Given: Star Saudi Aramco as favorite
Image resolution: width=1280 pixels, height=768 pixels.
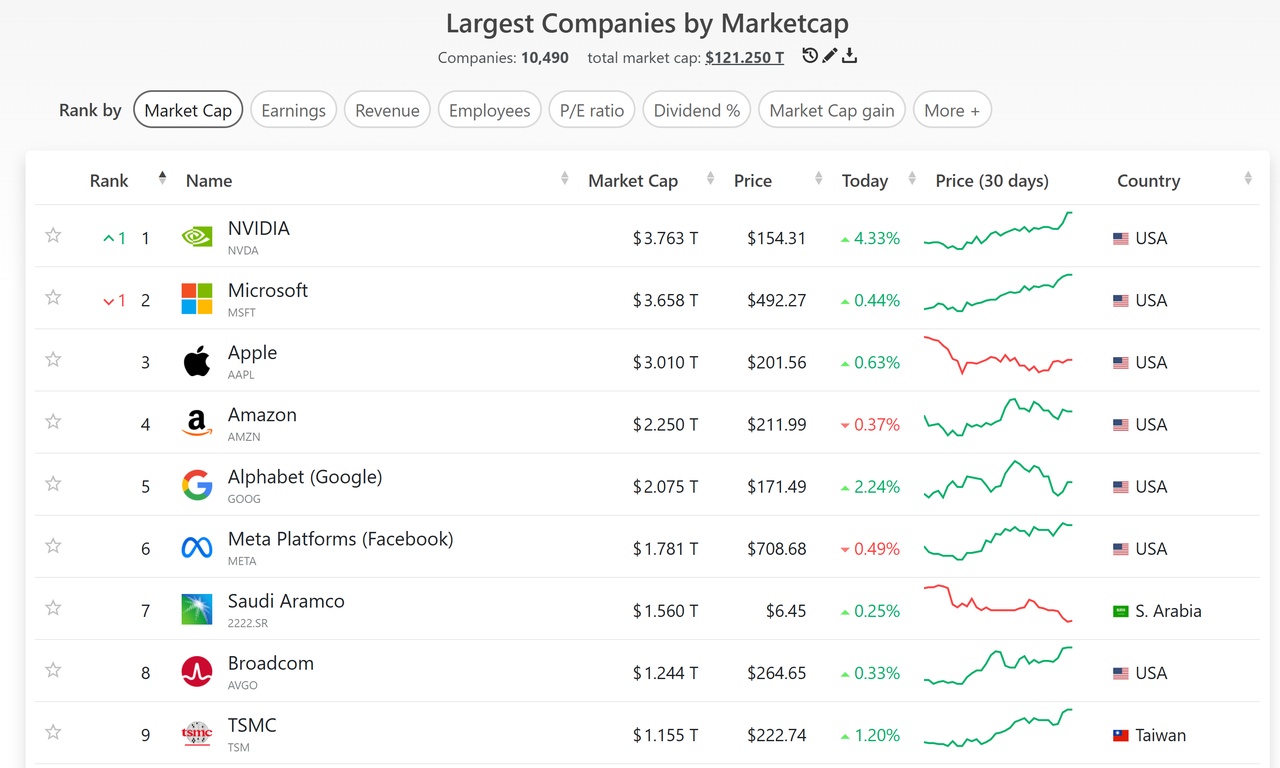Looking at the screenshot, I should [53, 607].
